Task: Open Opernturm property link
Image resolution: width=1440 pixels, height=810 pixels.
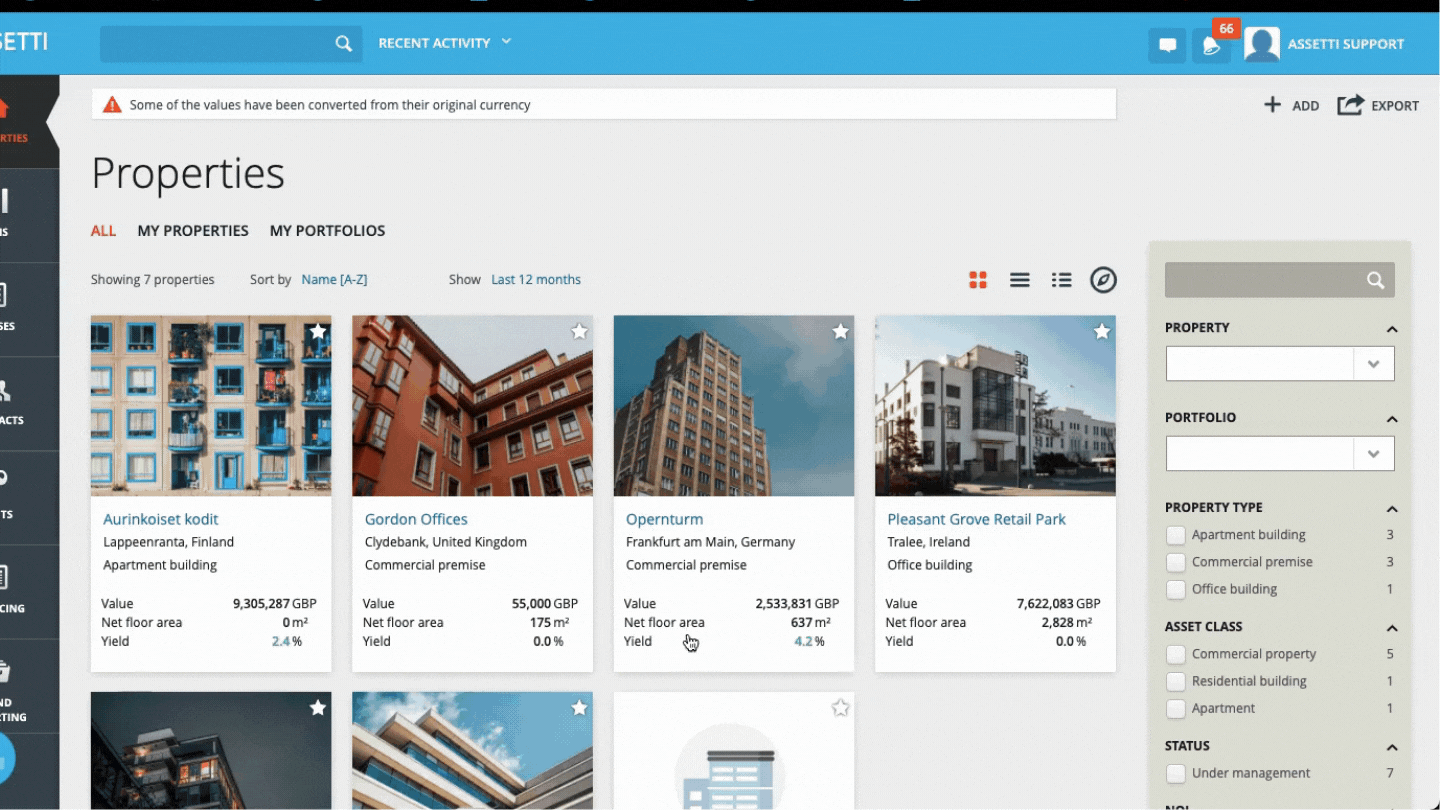Action: click(x=664, y=519)
